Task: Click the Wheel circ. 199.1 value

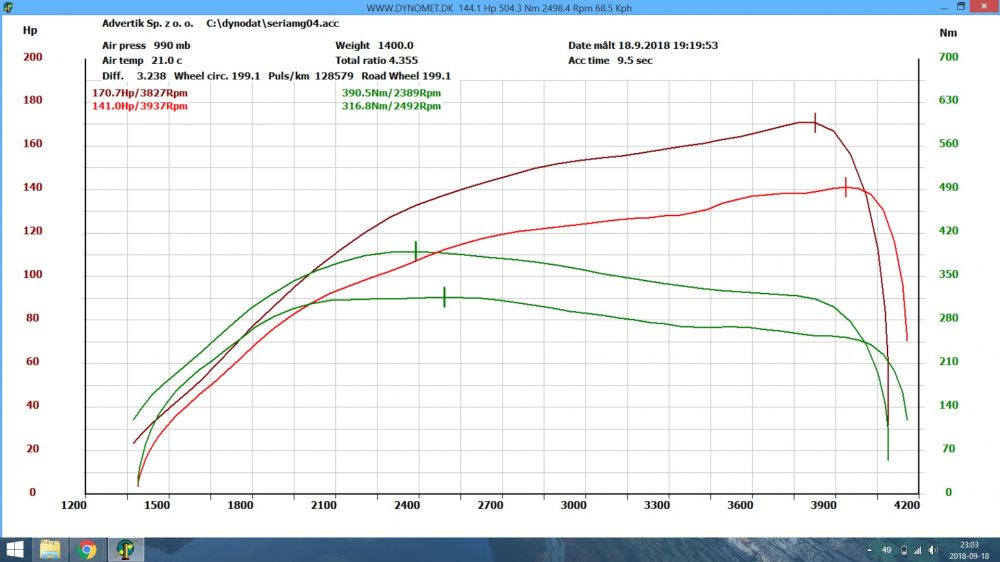Action: pos(217,76)
